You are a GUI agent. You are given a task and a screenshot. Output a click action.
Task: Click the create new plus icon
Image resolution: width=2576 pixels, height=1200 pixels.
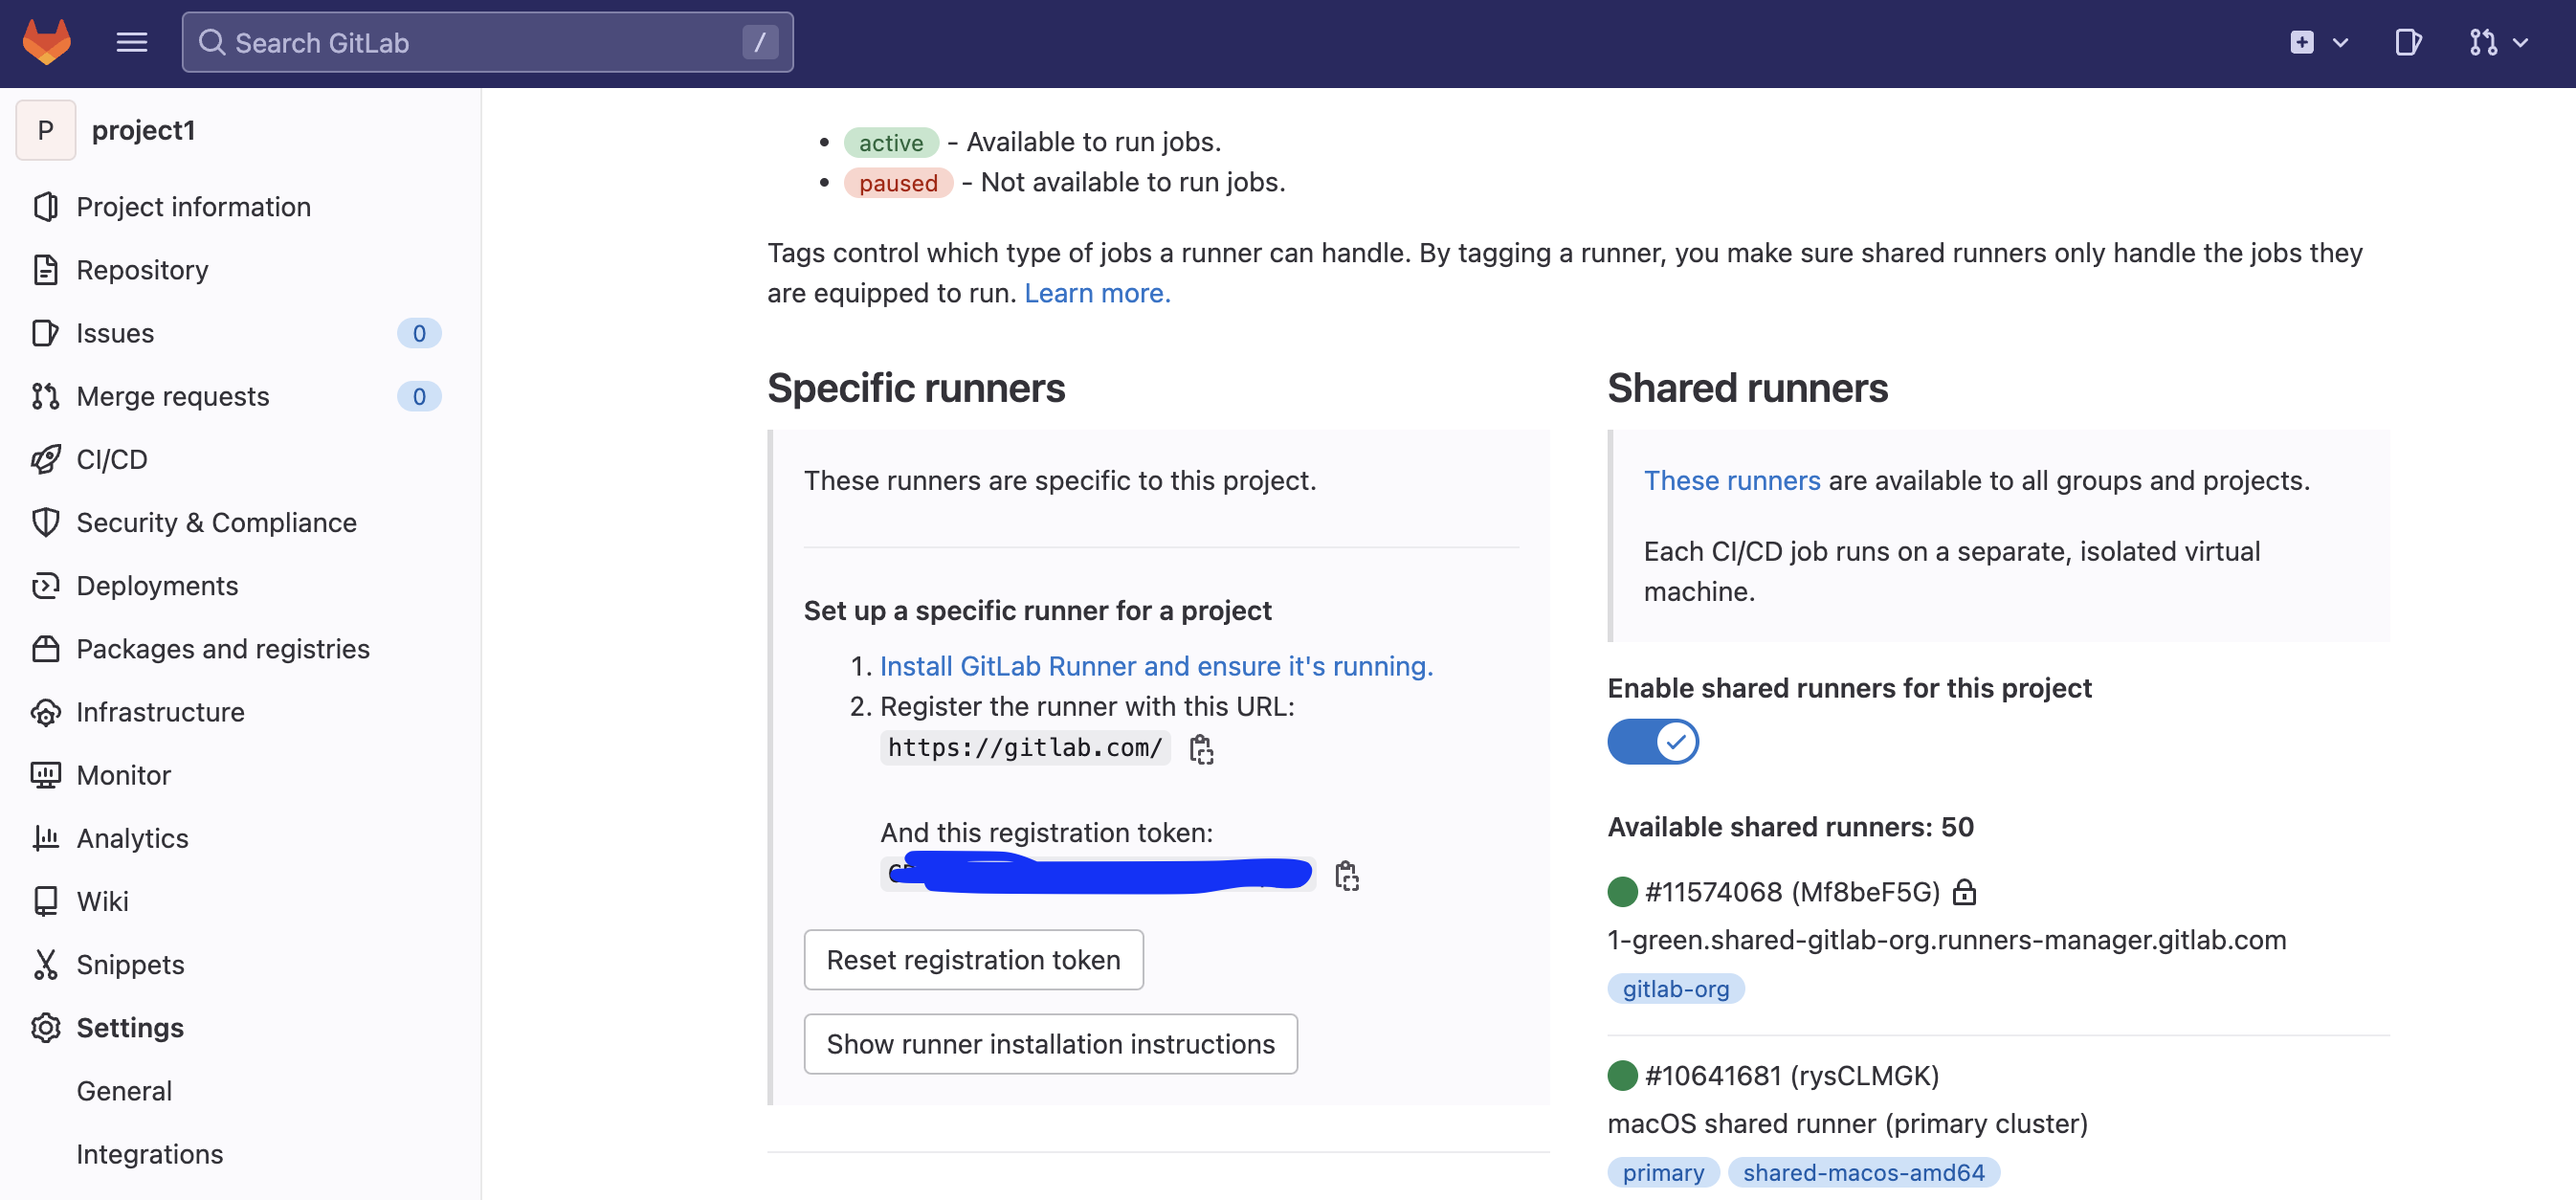tap(2301, 42)
